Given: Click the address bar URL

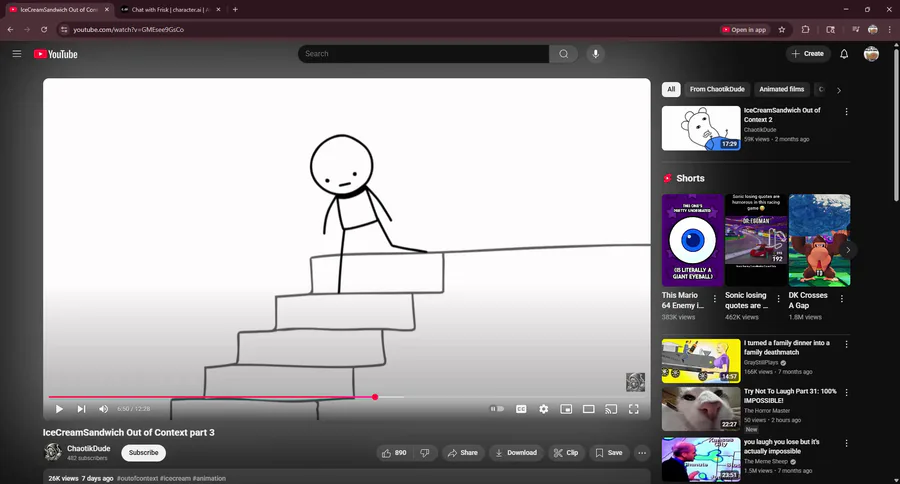Looking at the screenshot, I should pos(128,29).
